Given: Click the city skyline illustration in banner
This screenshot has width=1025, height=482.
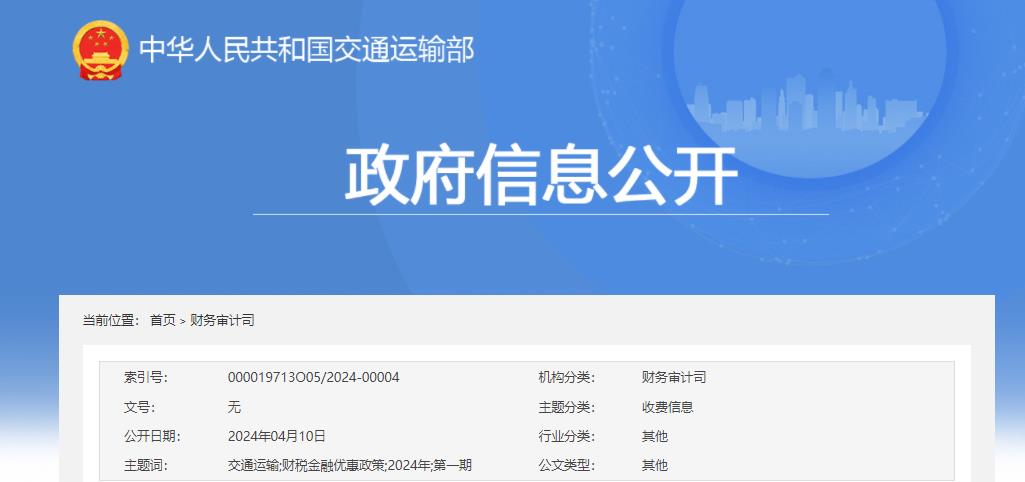Looking at the screenshot, I should point(801,103).
